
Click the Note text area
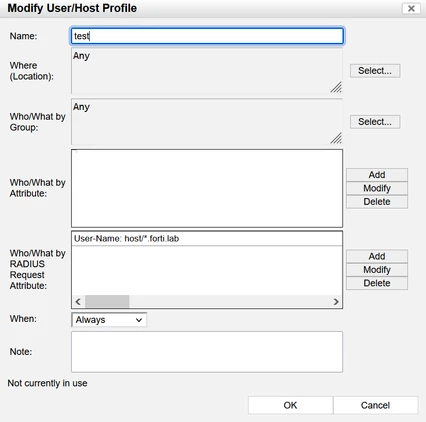(x=207, y=352)
